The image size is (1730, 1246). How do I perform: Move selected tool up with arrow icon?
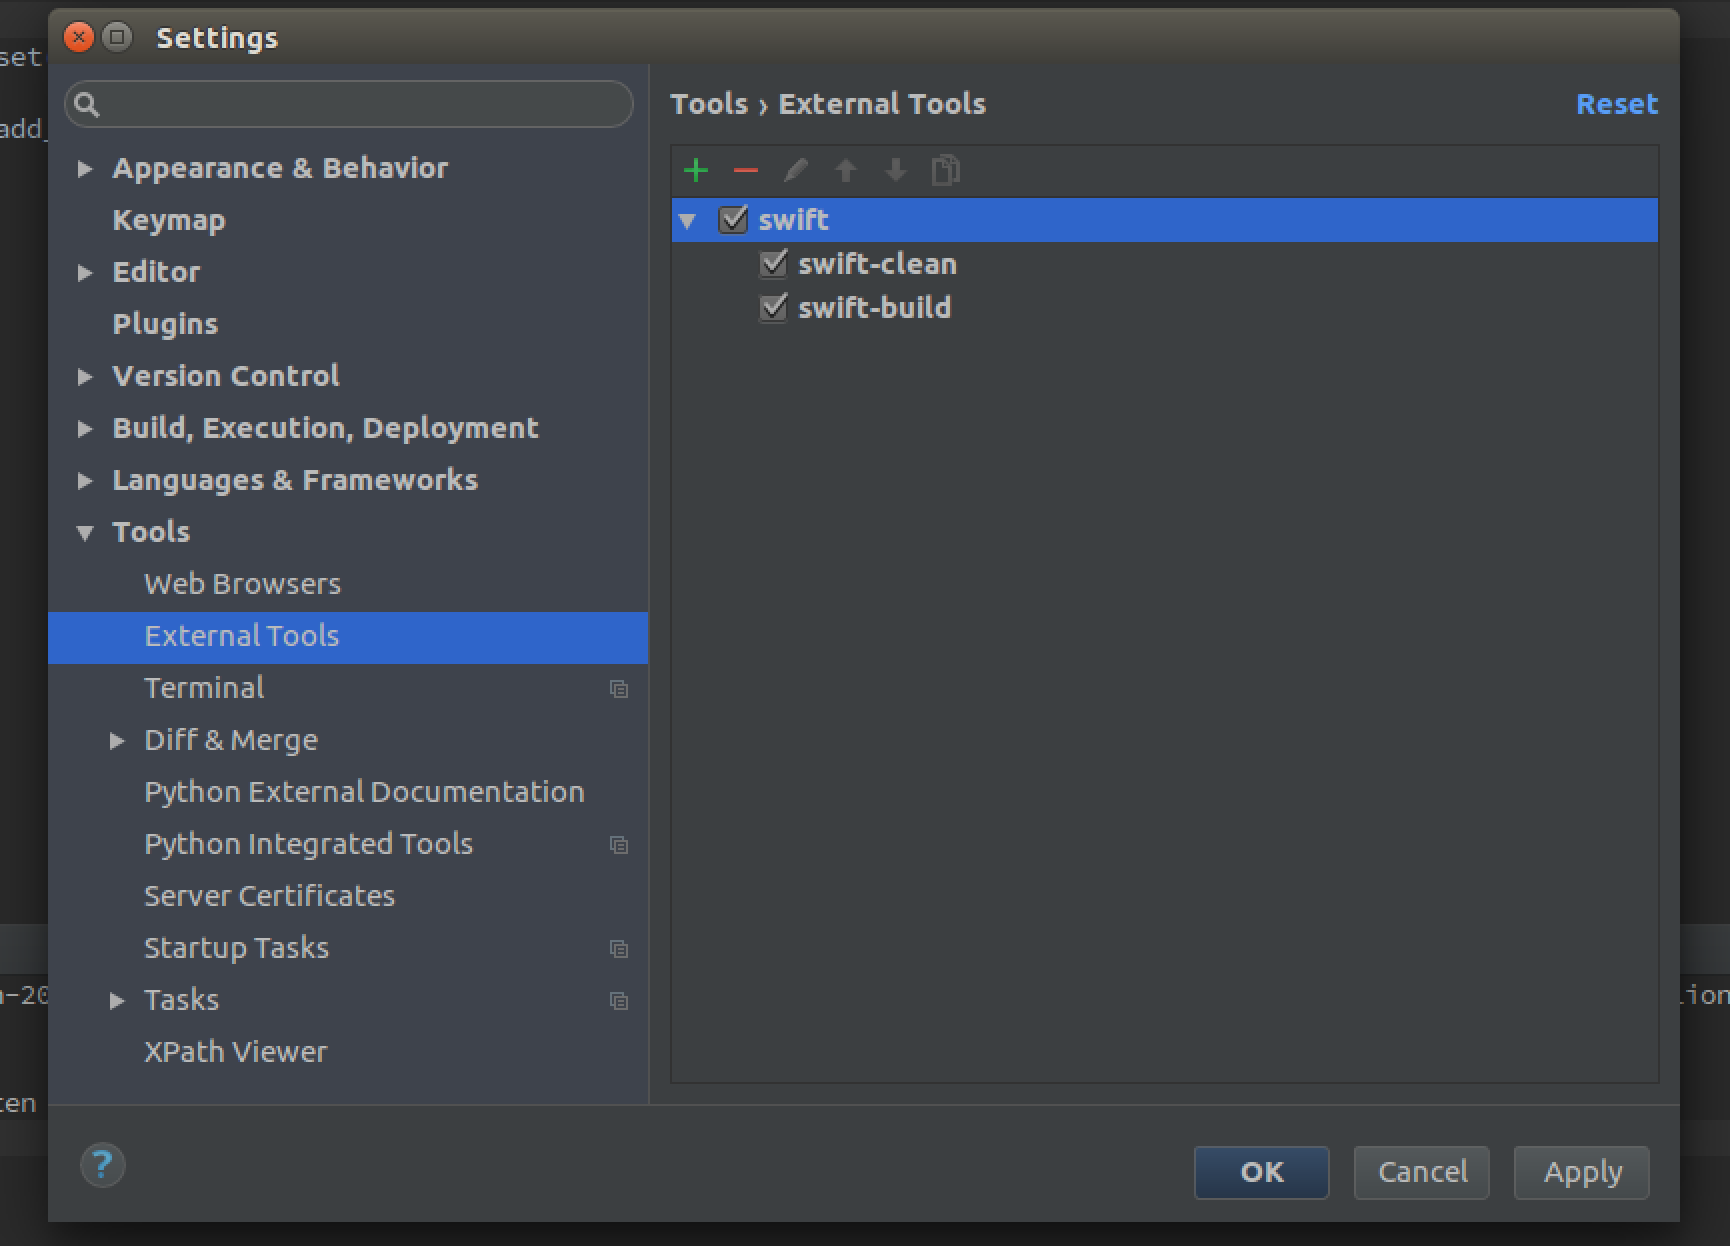coord(846,170)
